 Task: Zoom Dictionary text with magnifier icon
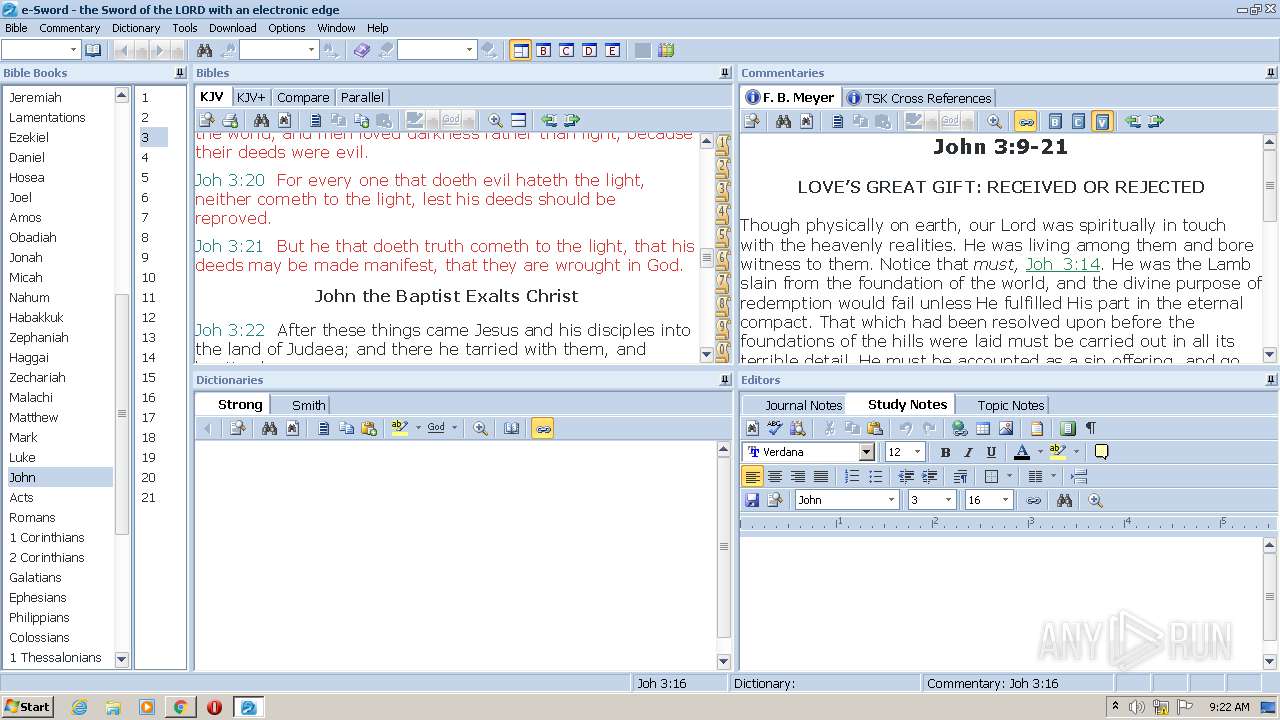point(480,428)
